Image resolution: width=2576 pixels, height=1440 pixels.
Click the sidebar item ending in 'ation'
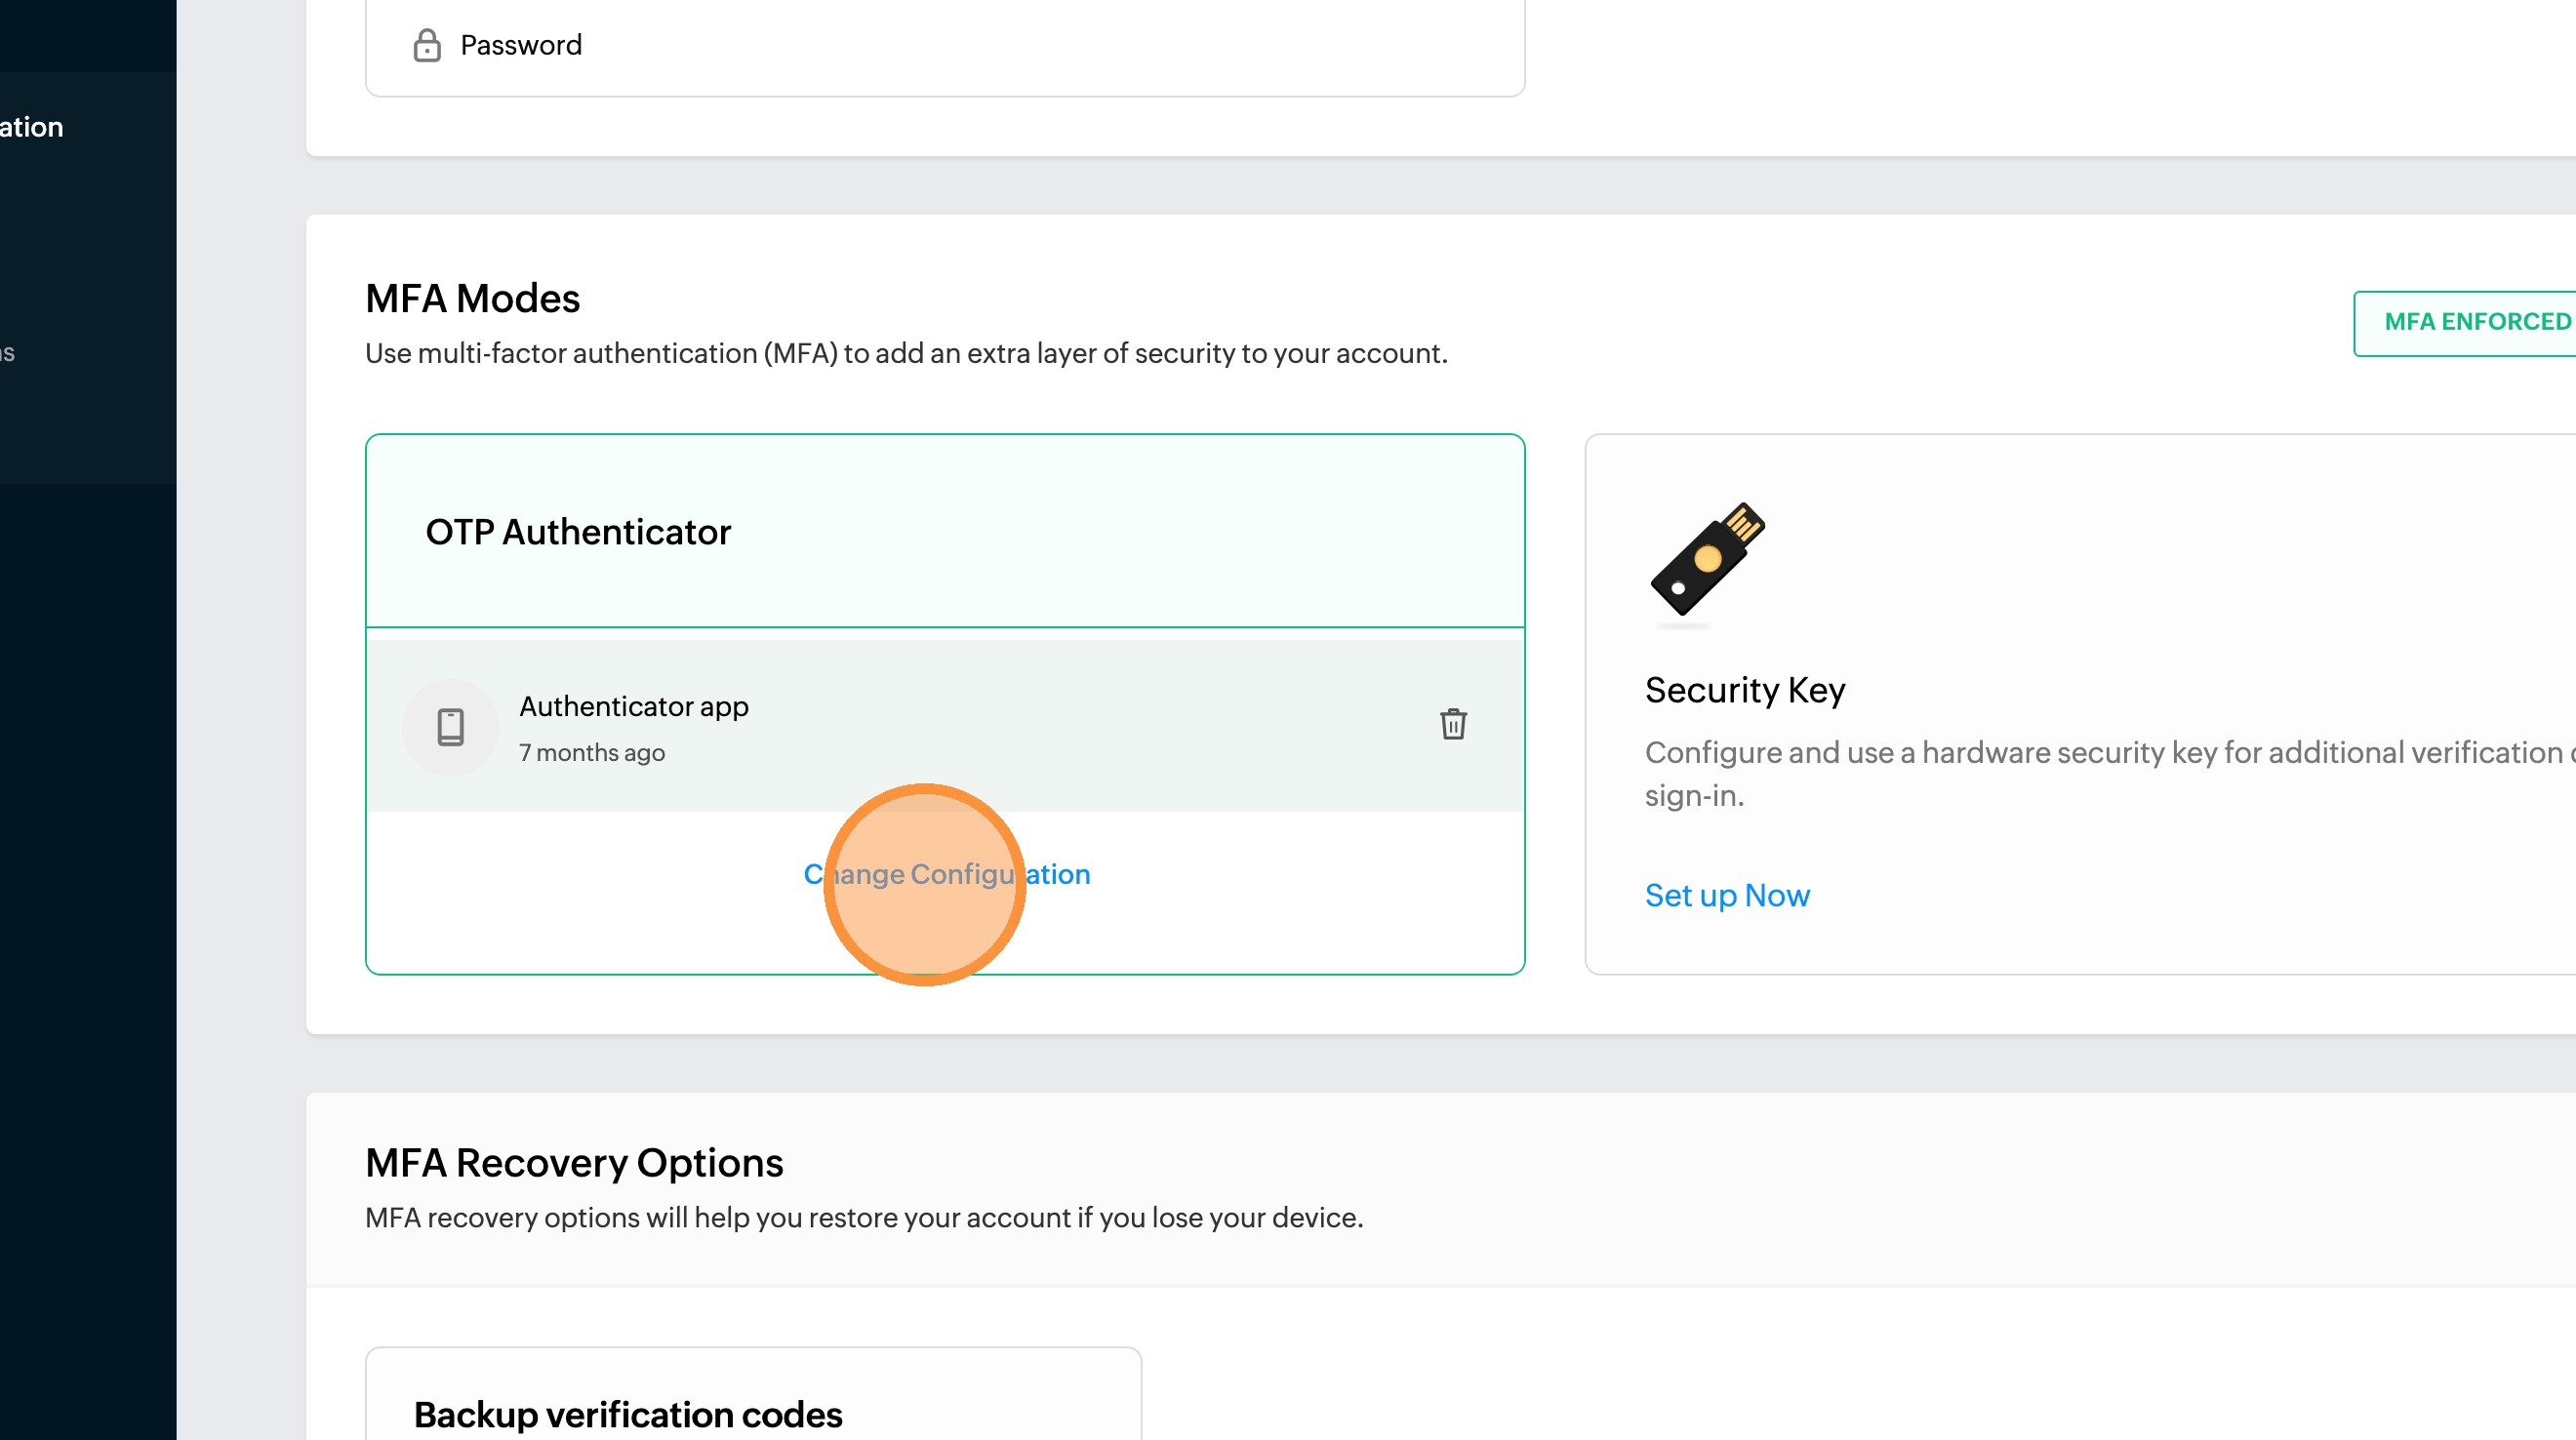click(x=32, y=127)
